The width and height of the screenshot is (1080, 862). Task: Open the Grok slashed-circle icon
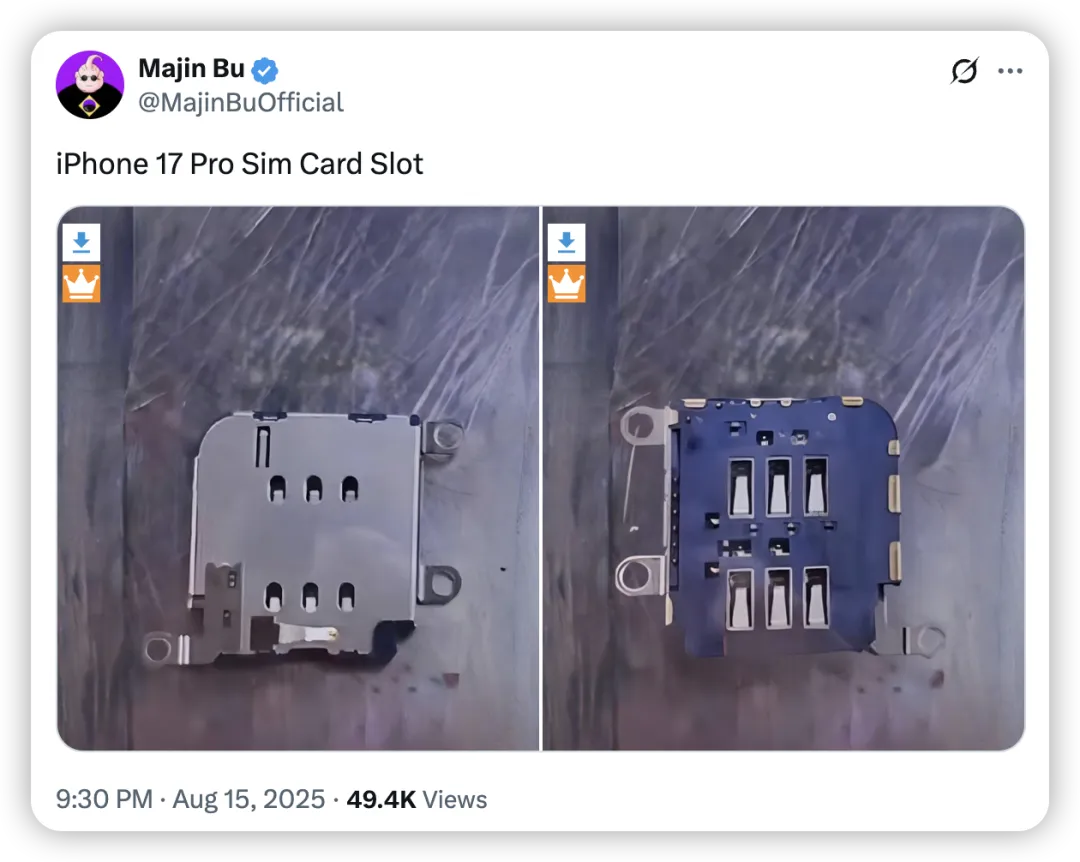pyautogui.click(x=964, y=70)
